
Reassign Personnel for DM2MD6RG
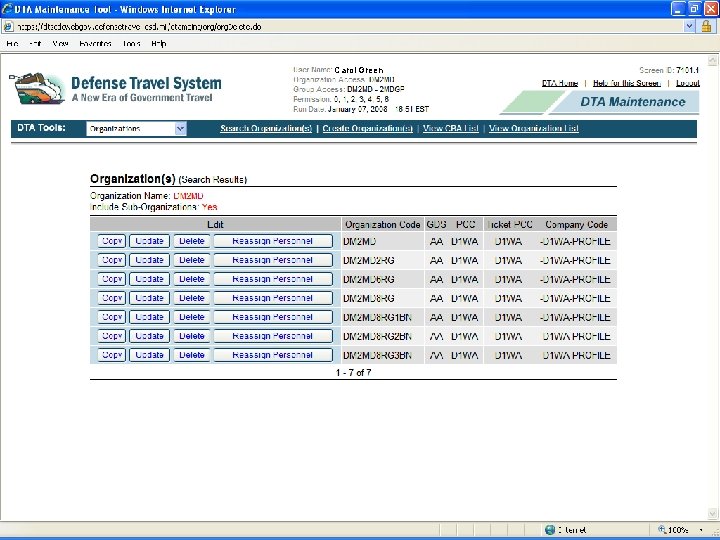pos(273,279)
